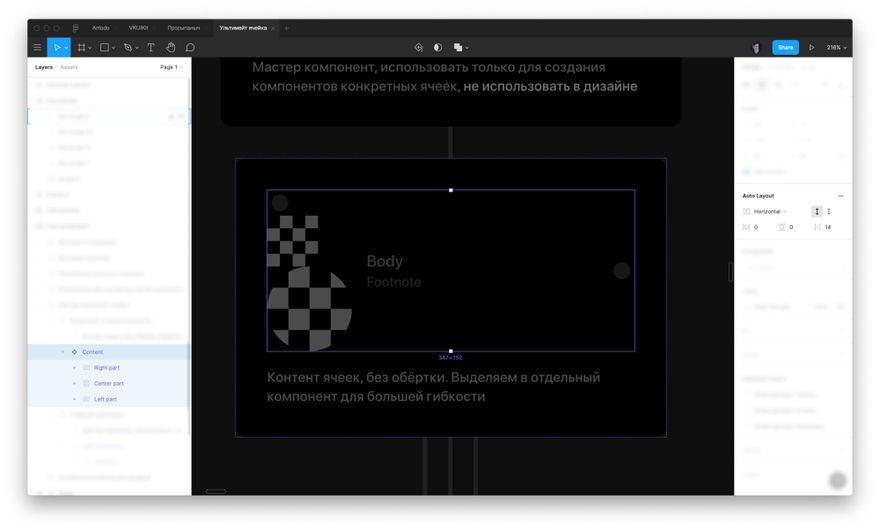880x532 pixels.
Task: Edit the item spacing value 14
Action: [x=828, y=227]
